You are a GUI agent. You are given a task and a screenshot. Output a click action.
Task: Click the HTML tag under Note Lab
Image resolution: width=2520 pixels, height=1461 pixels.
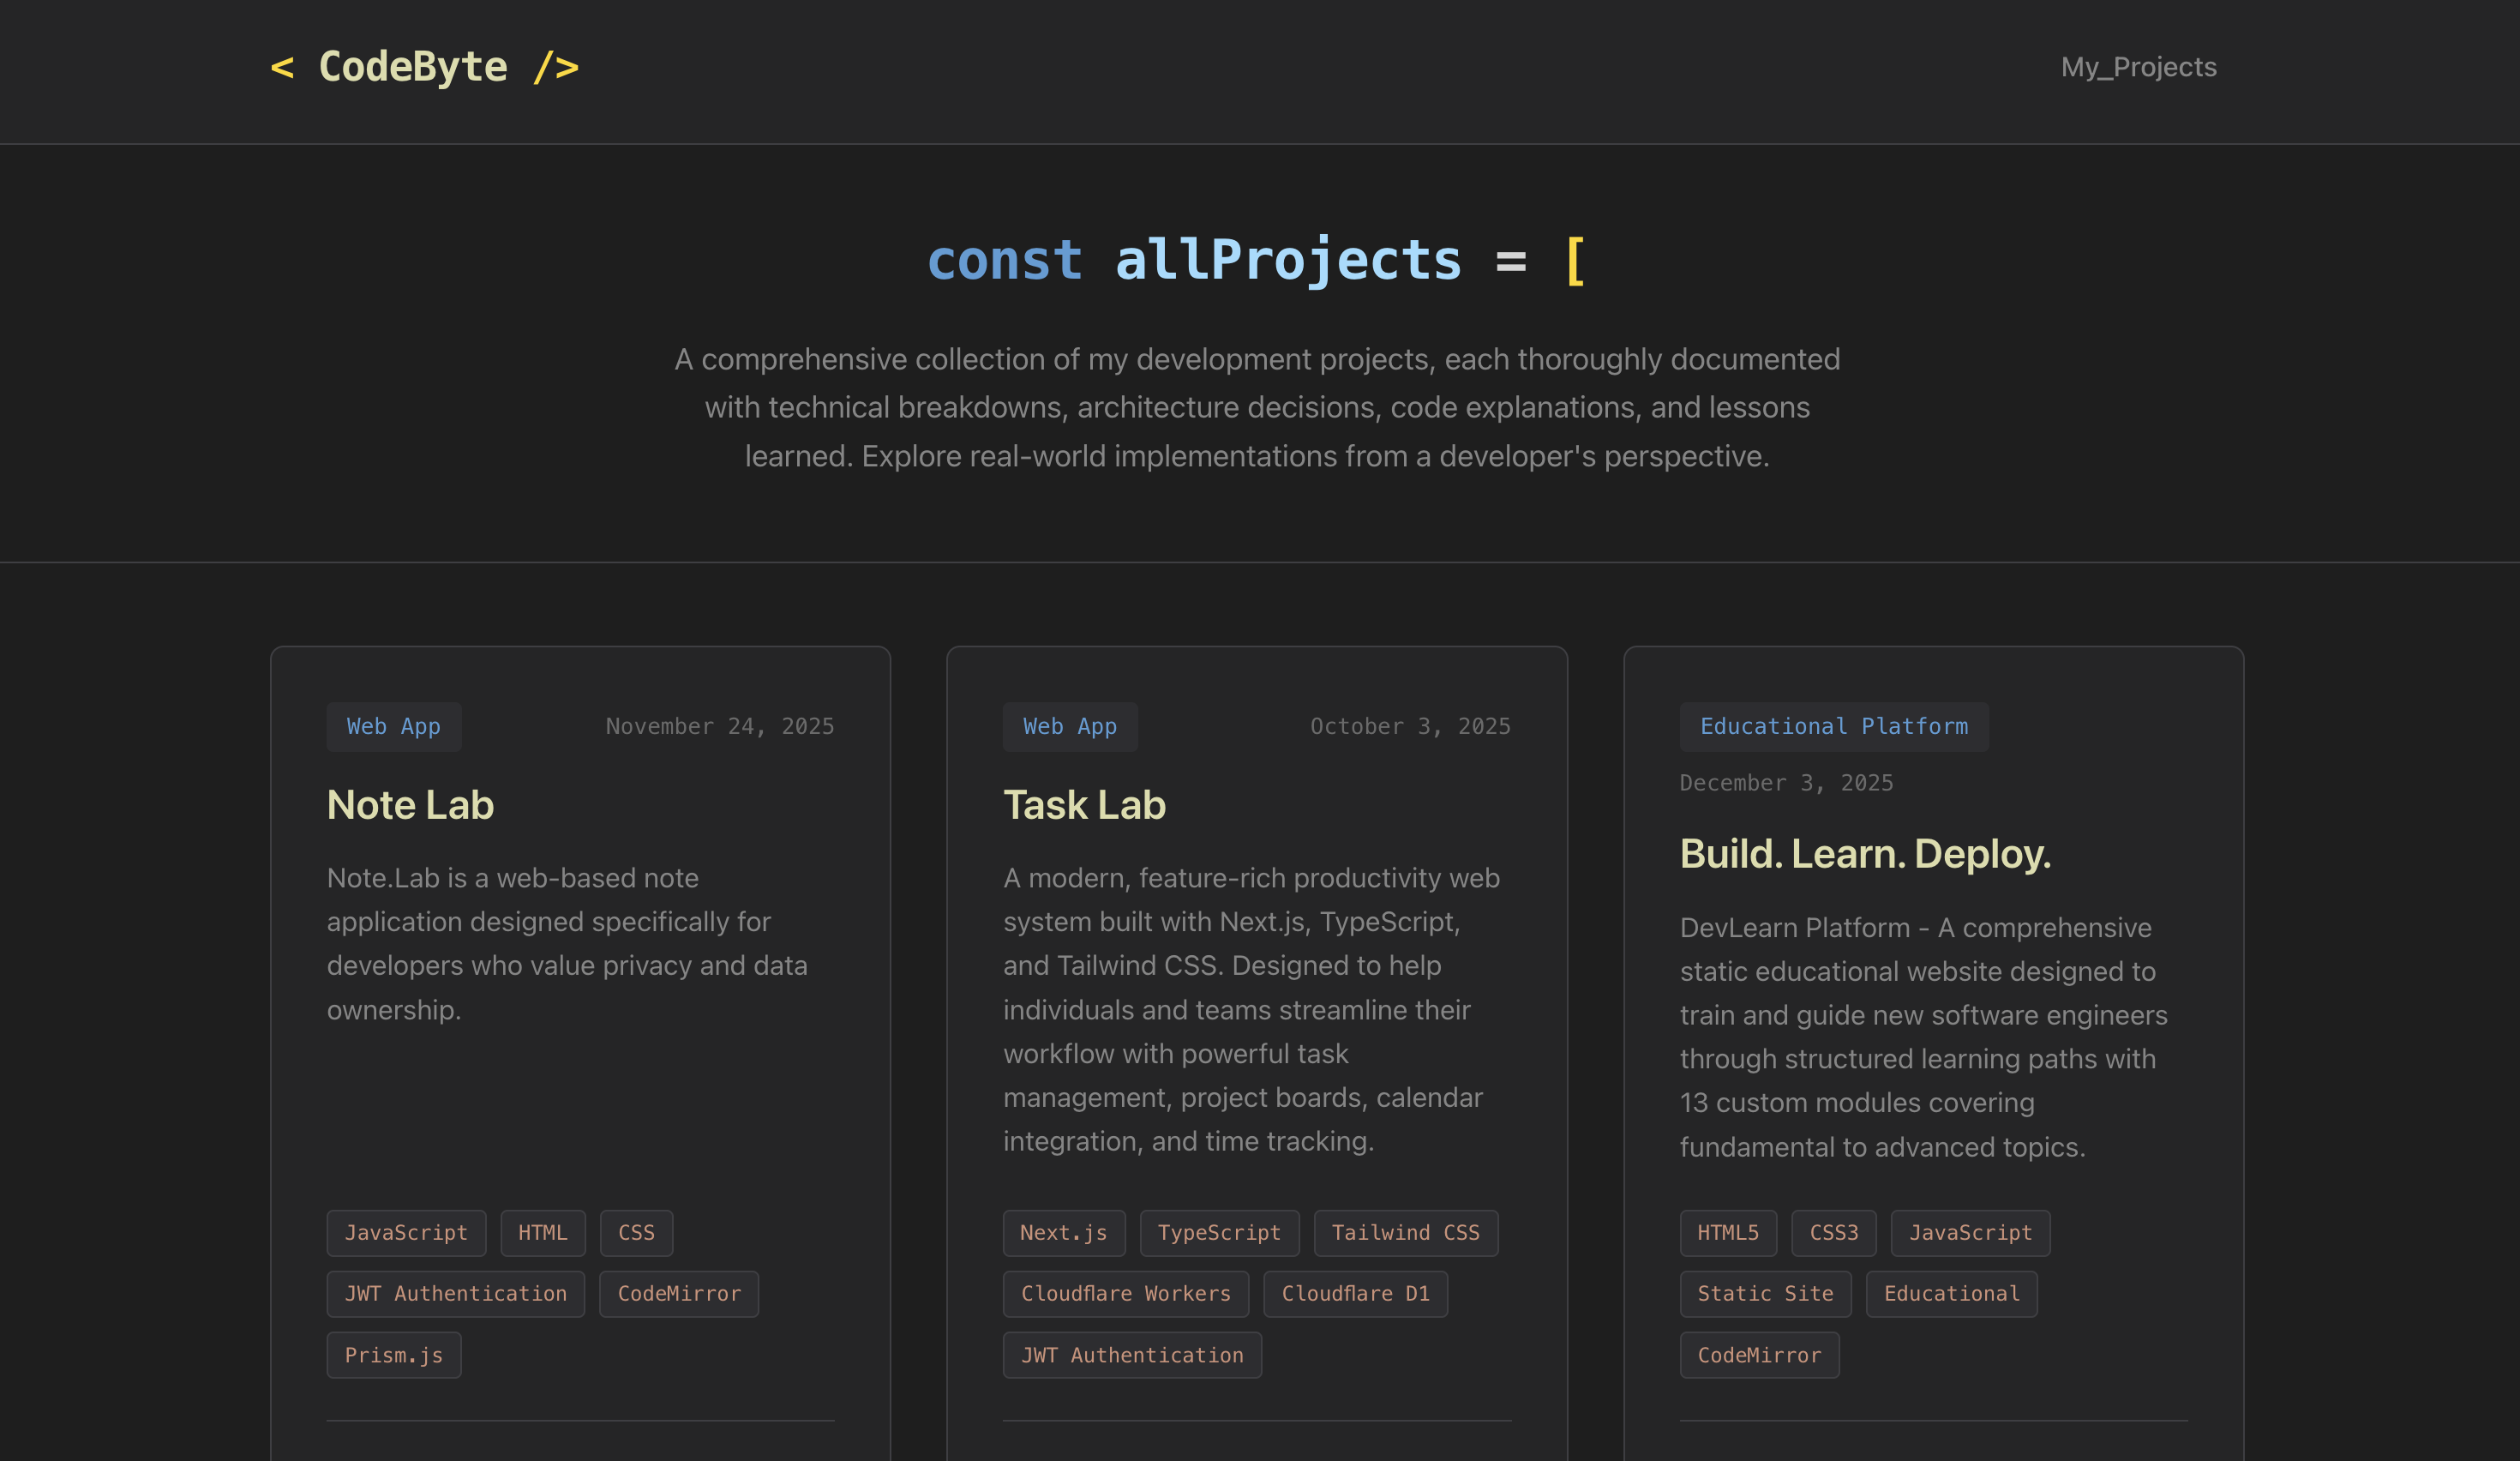[543, 1233]
